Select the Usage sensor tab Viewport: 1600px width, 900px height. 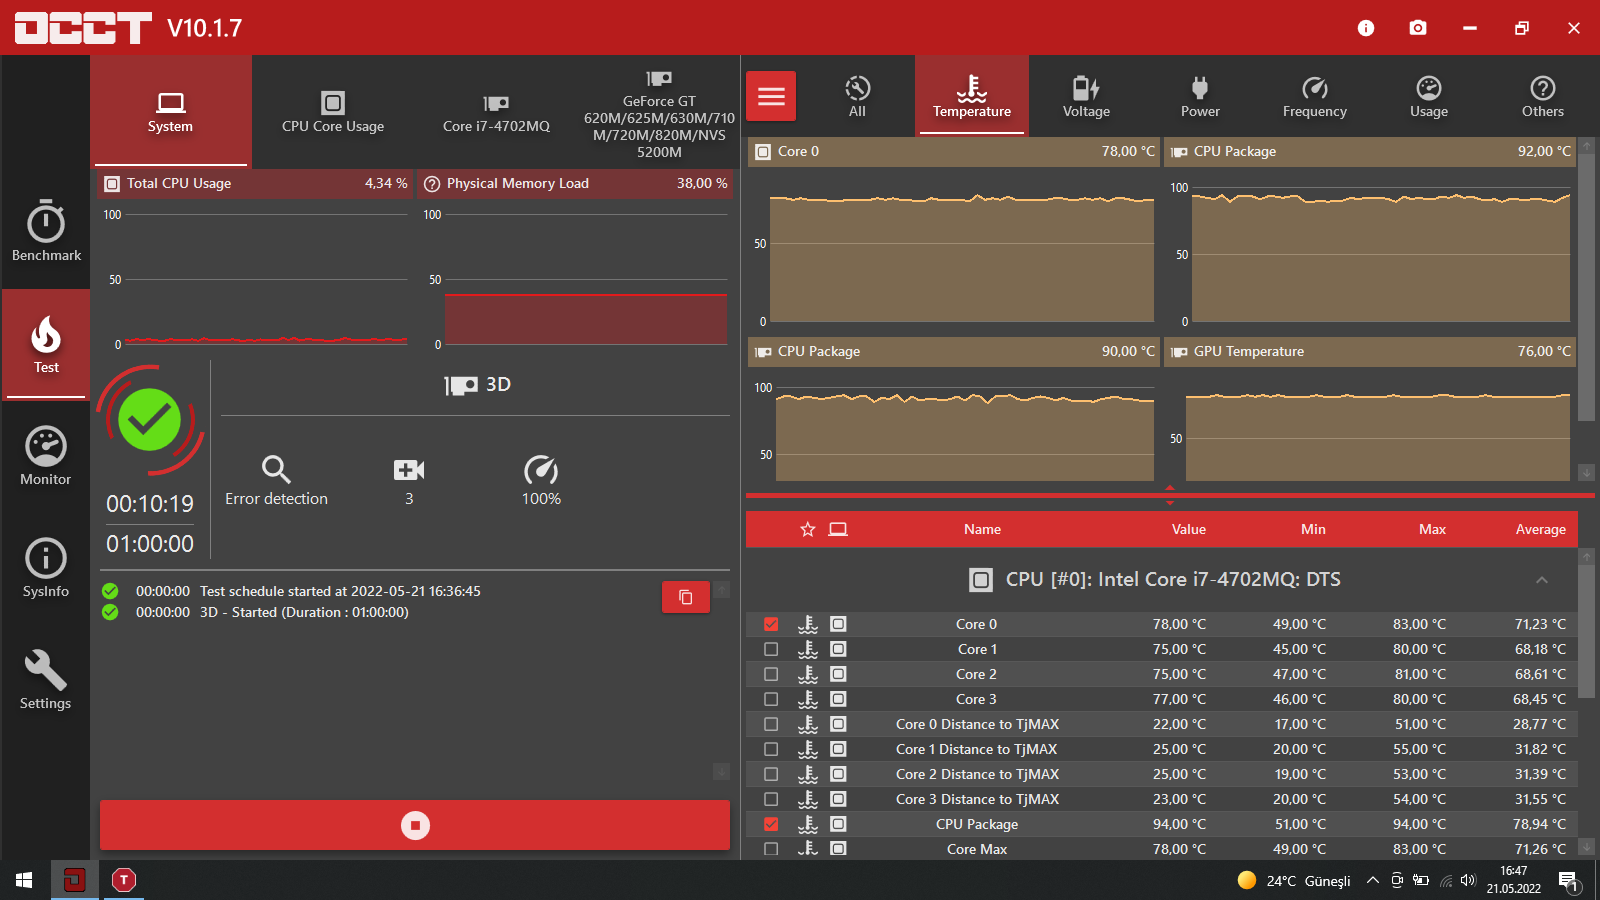[1429, 96]
